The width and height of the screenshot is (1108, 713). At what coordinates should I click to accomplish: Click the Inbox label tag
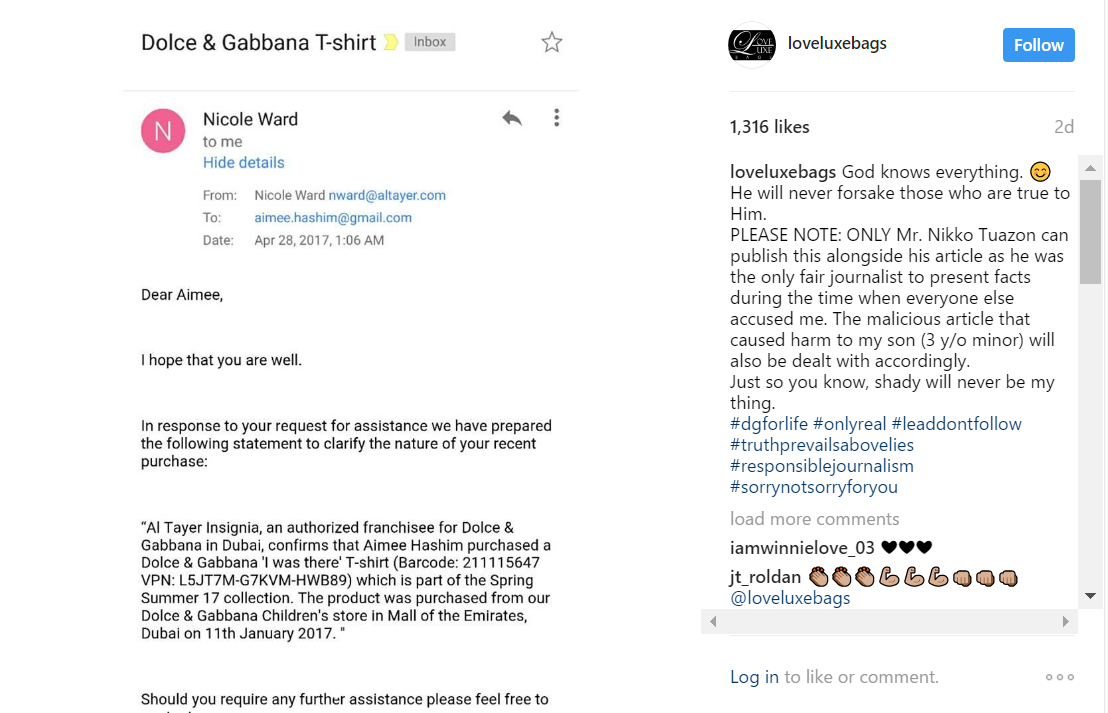[430, 42]
